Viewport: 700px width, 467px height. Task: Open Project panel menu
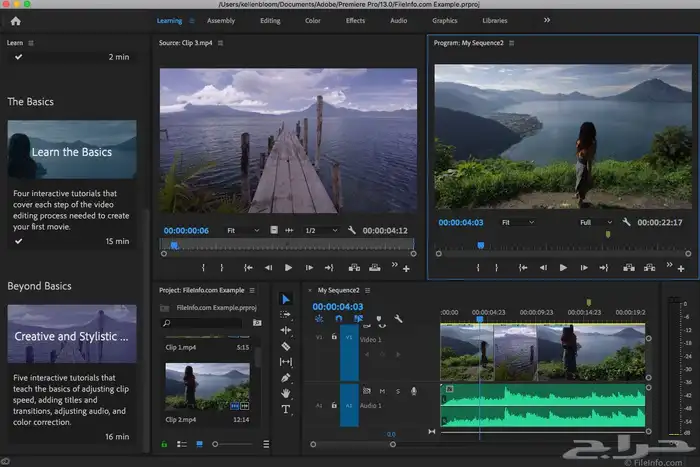tap(252, 290)
